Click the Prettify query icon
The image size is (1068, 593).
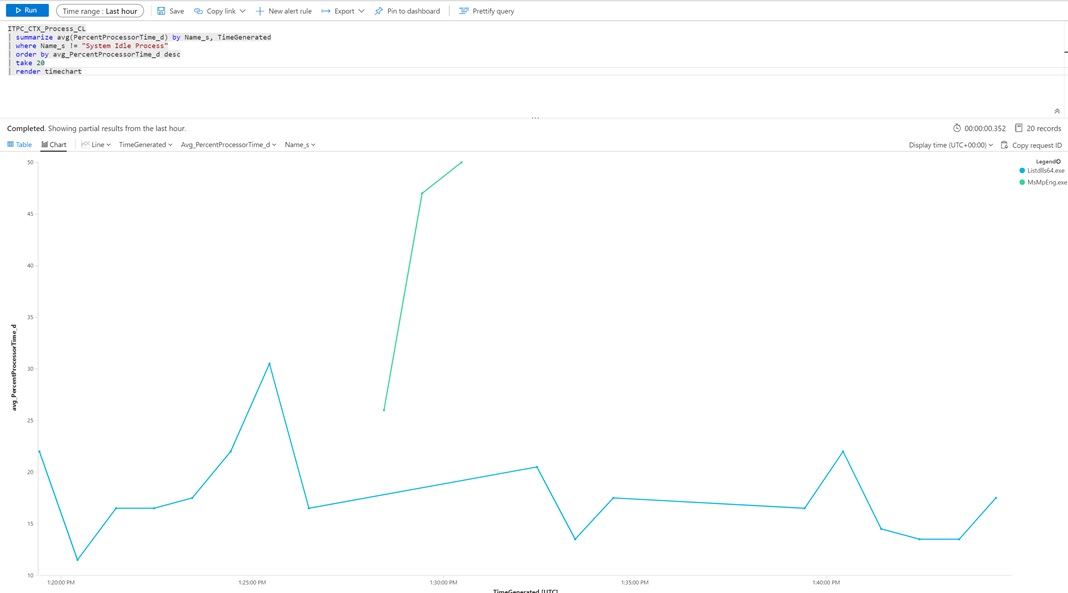tap(463, 11)
